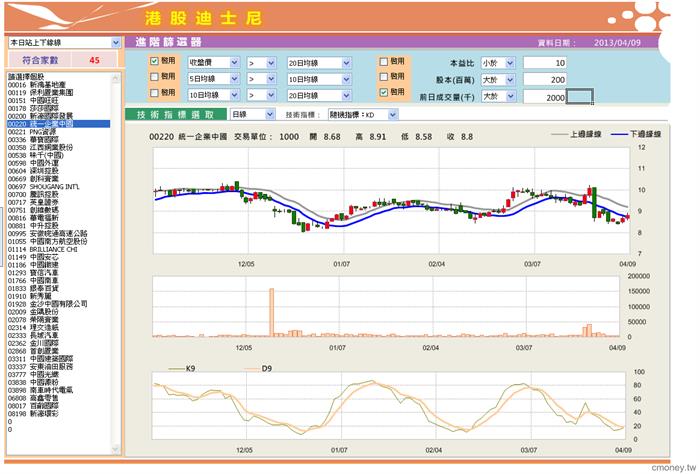Image resolution: width=700 pixels, height=474 pixels.
Task: Select stock 00200 in the list
Action: [58, 116]
